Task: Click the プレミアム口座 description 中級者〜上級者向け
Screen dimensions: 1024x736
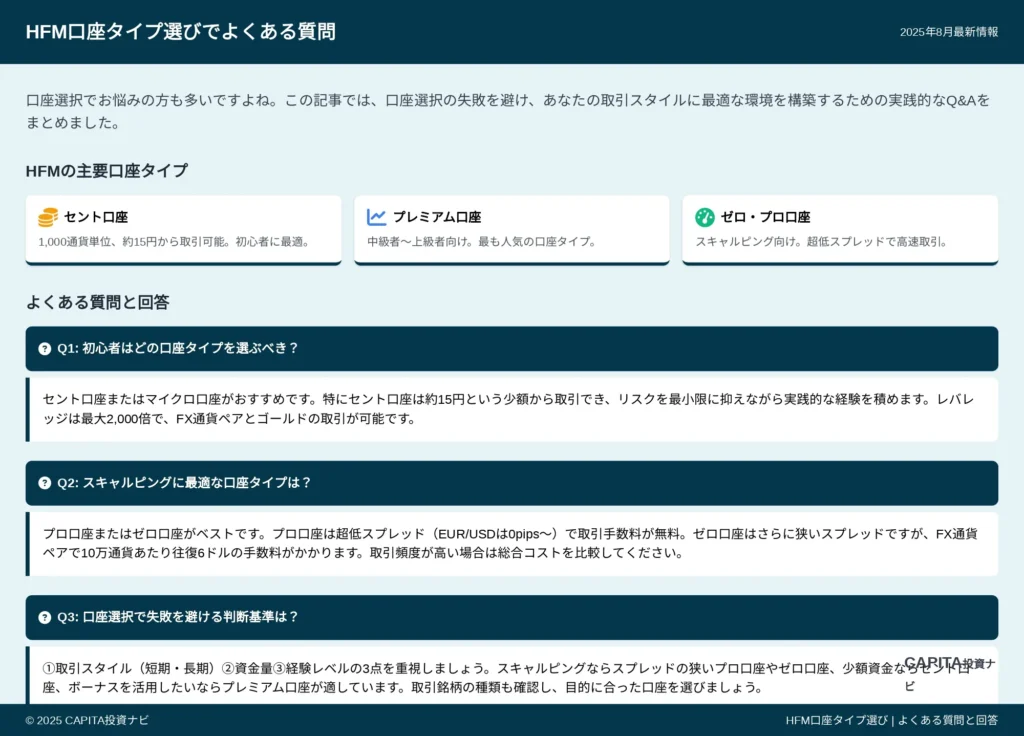Action: pos(483,242)
